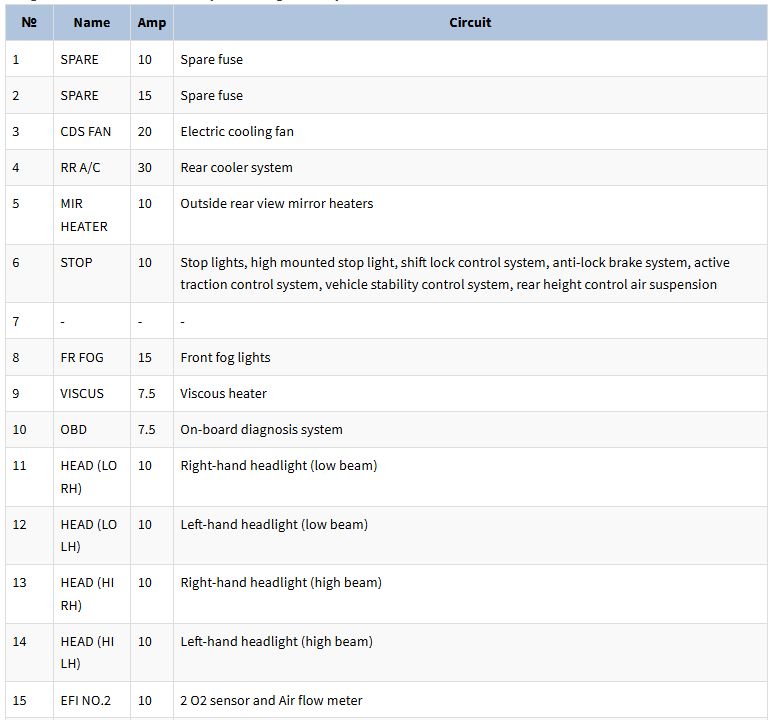Click "Viscous heater" circuit text

(224, 393)
